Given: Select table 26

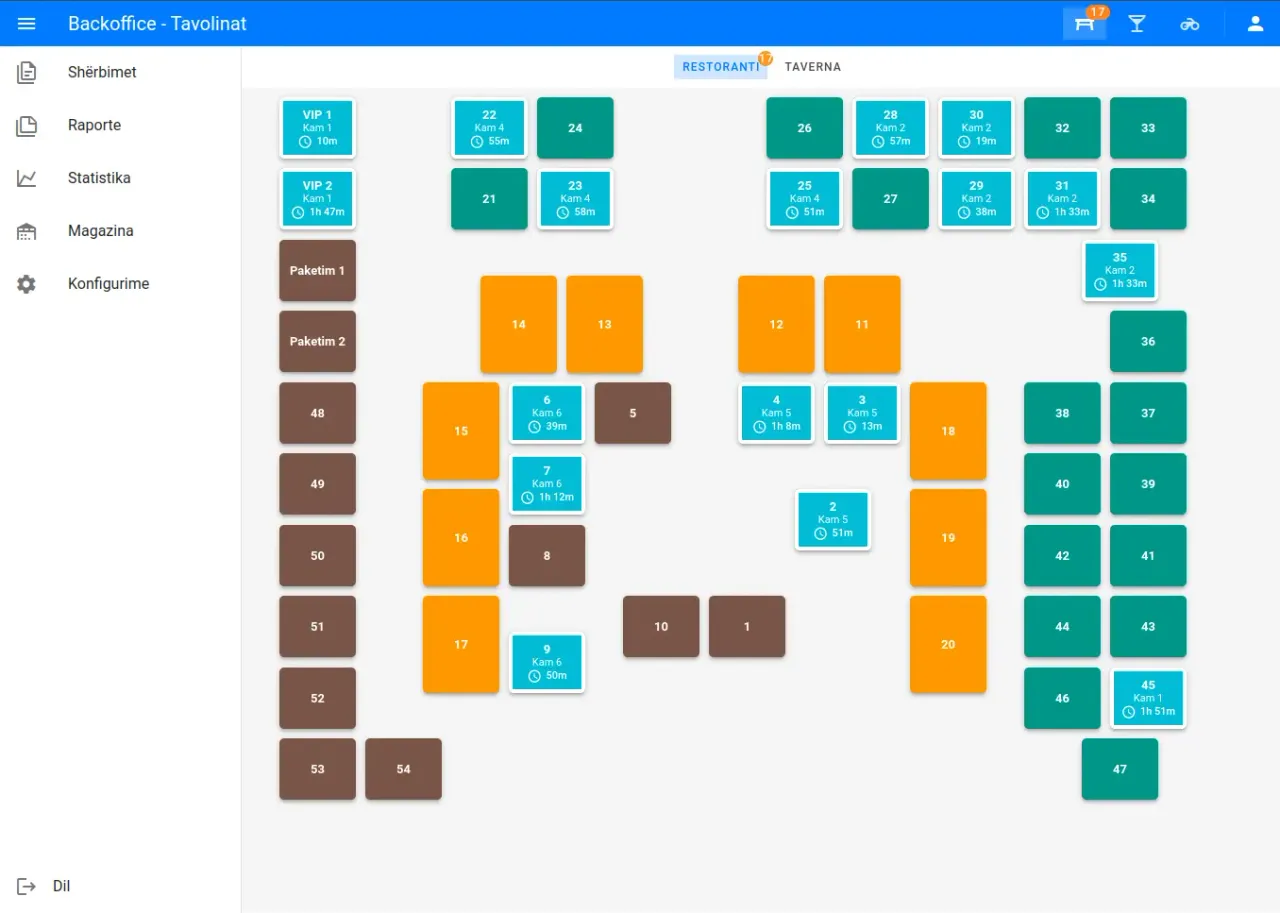Looking at the screenshot, I should 804,127.
